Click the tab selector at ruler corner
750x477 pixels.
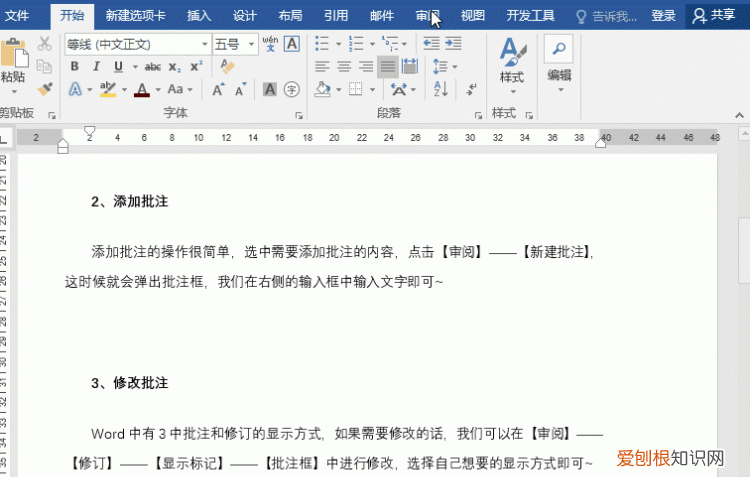(4, 139)
